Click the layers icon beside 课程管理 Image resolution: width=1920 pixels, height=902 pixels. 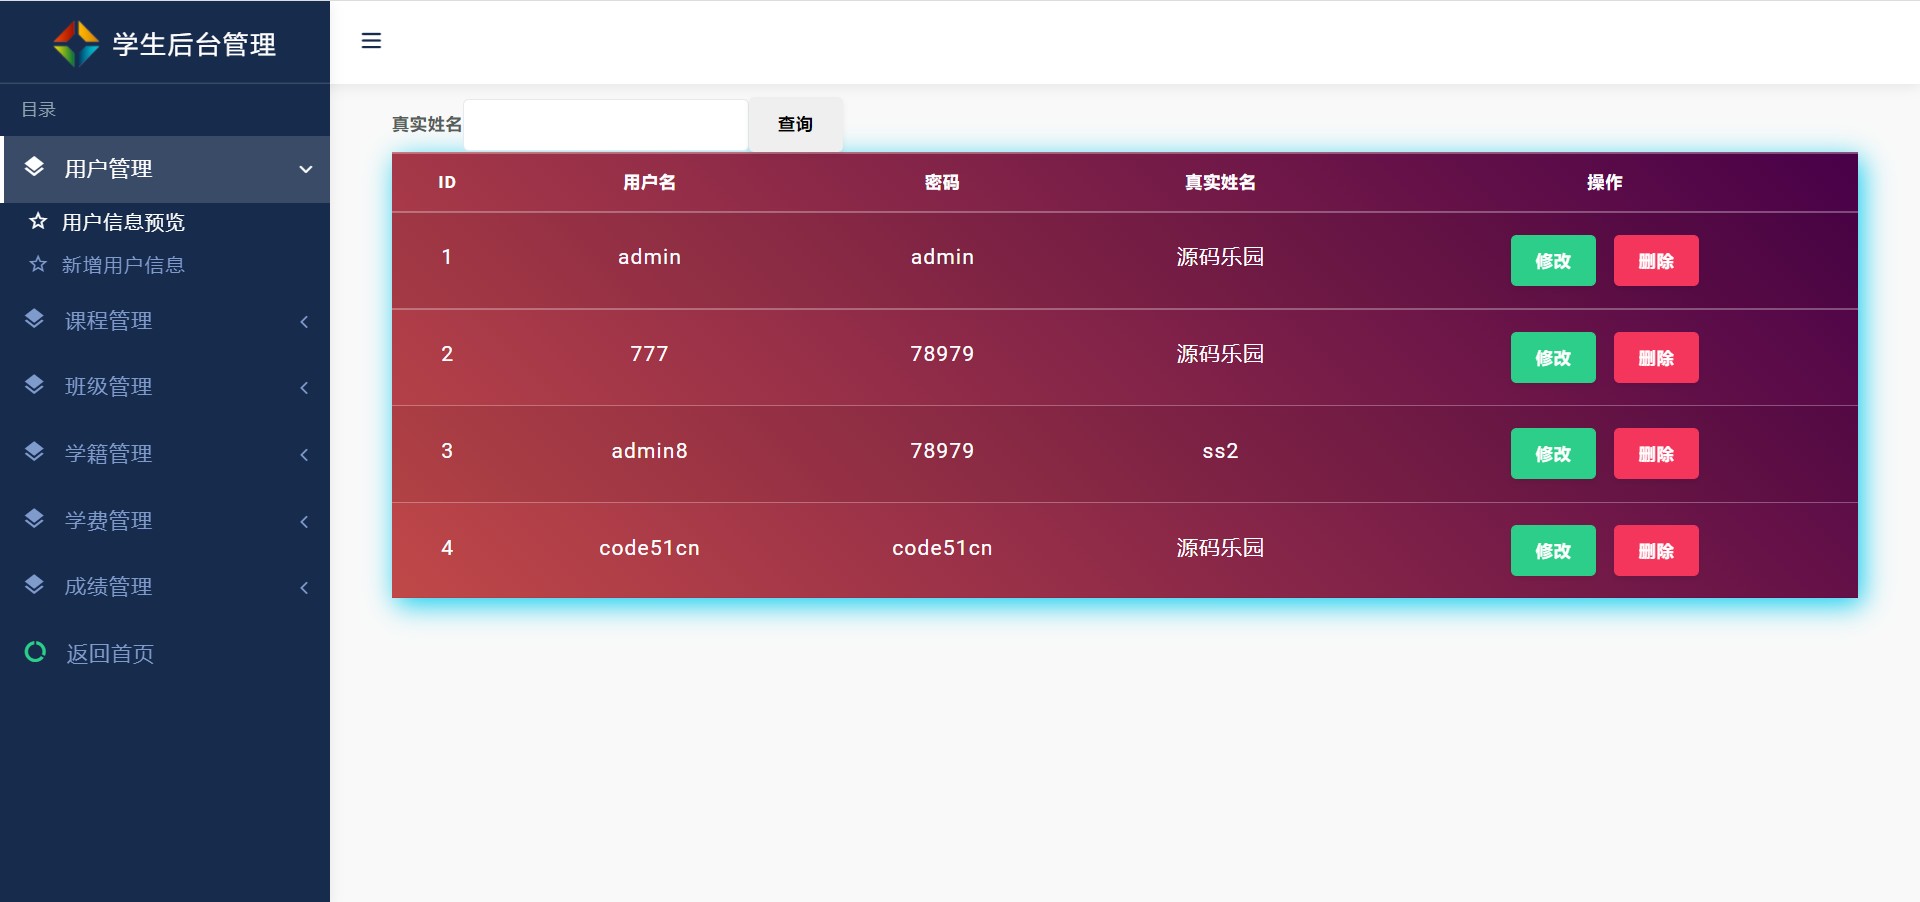[x=35, y=319]
